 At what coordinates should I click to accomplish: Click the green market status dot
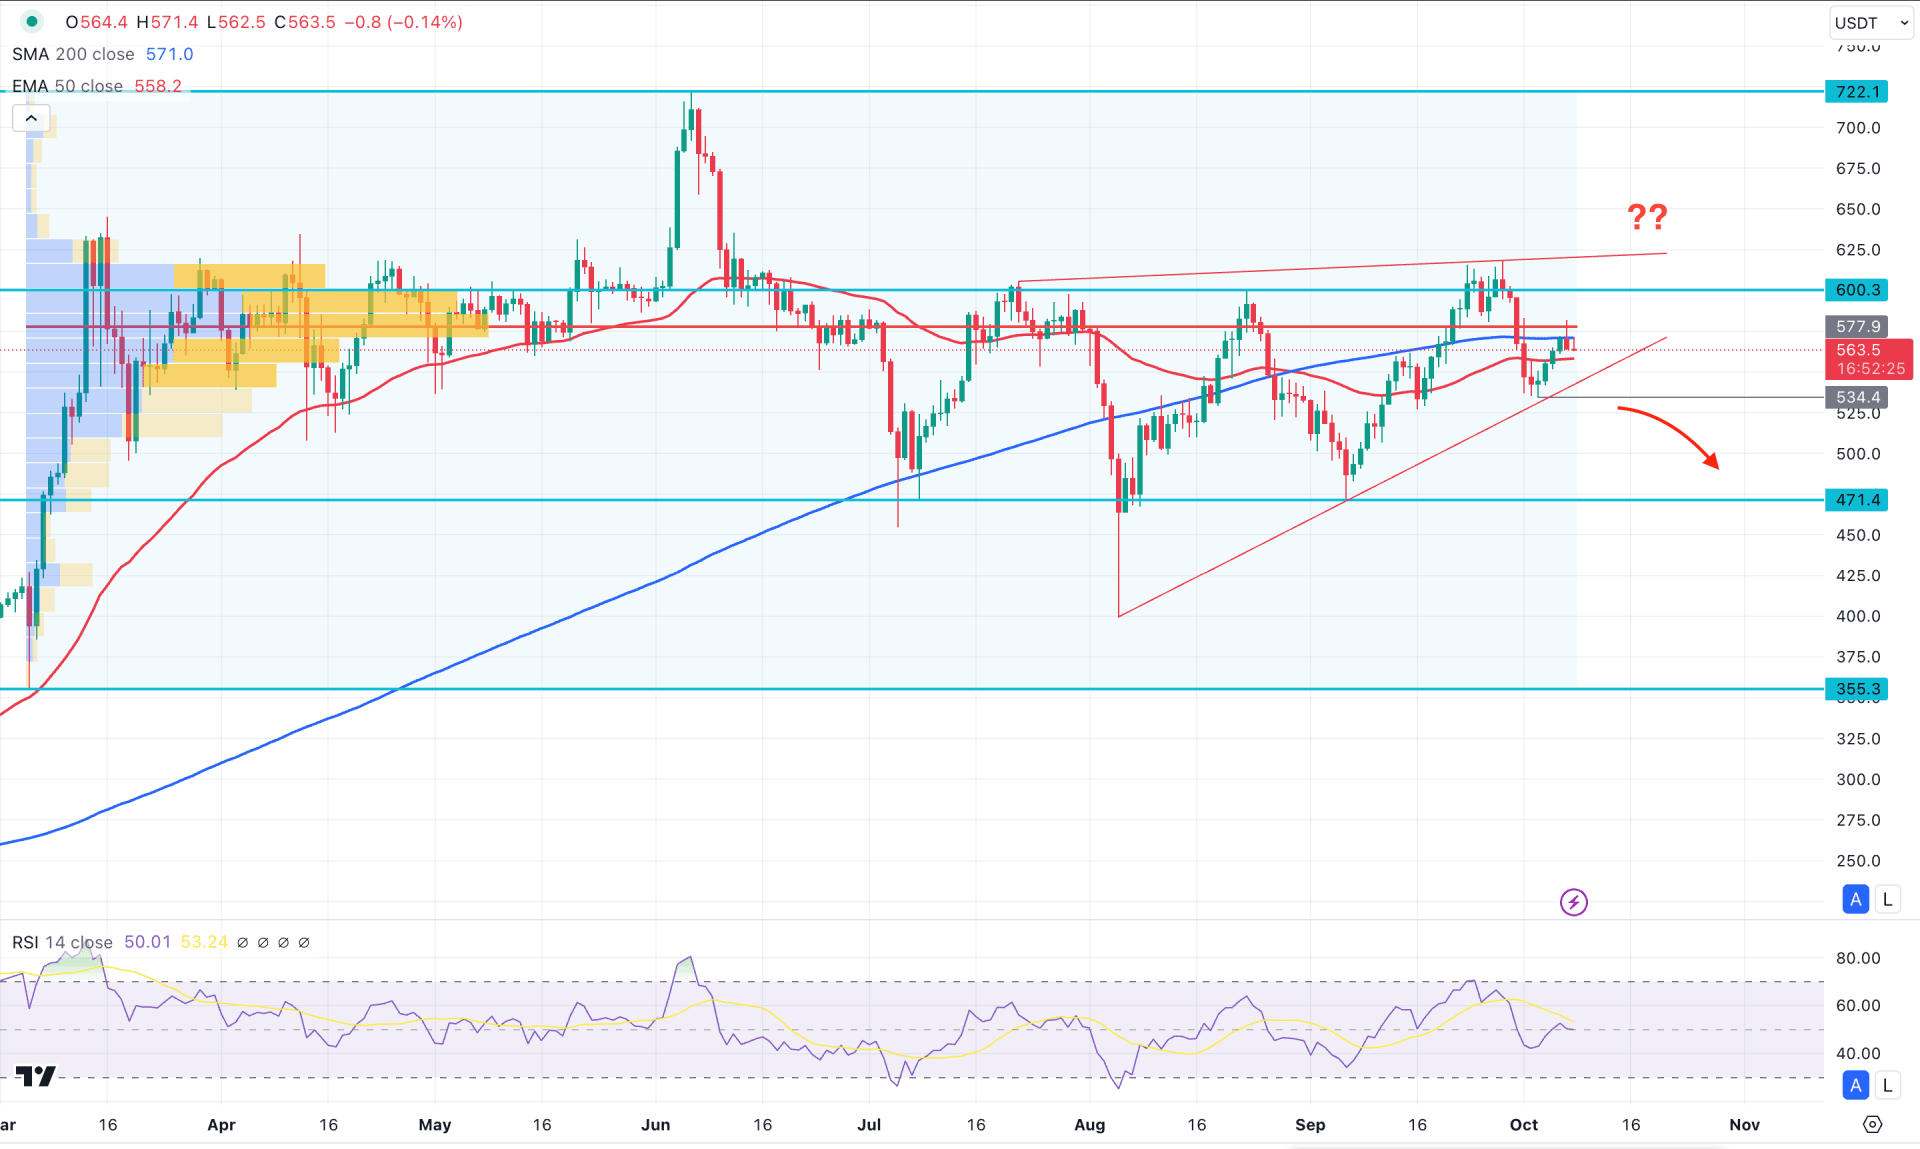coord(32,21)
